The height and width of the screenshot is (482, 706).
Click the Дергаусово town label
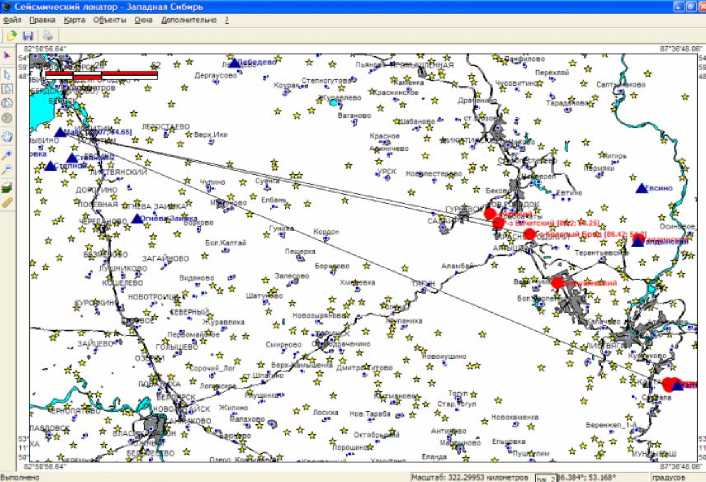(x=216, y=76)
